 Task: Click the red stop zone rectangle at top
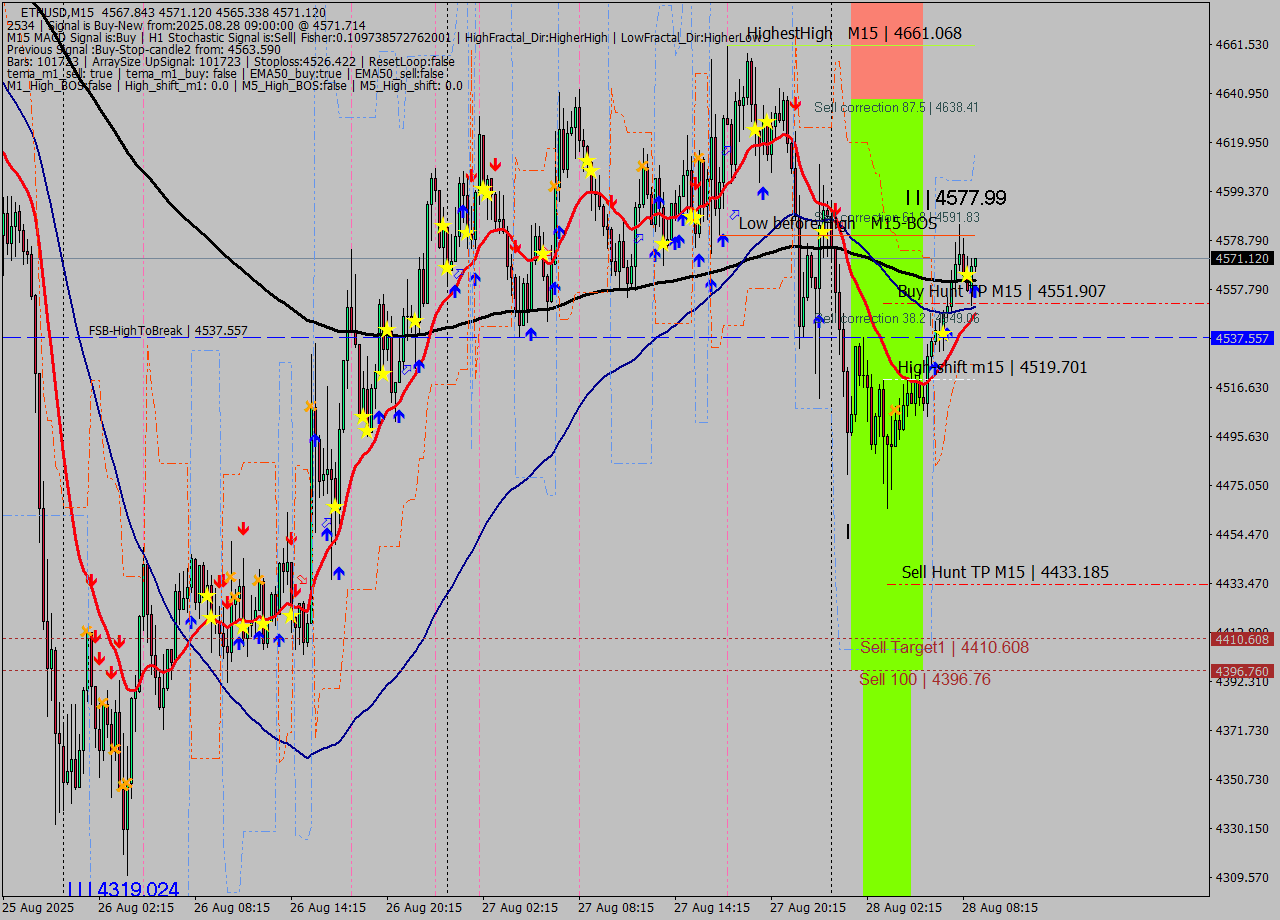pyautogui.click(x=886, y=50)
